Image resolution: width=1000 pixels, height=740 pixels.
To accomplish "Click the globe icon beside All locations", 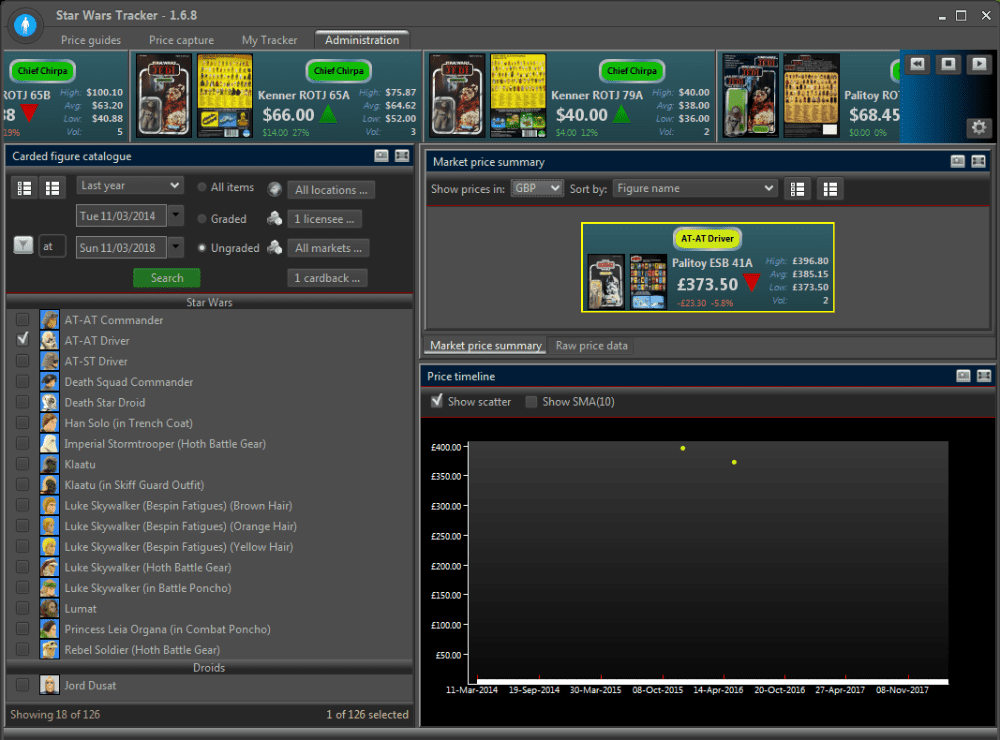I will coord(275,189).
